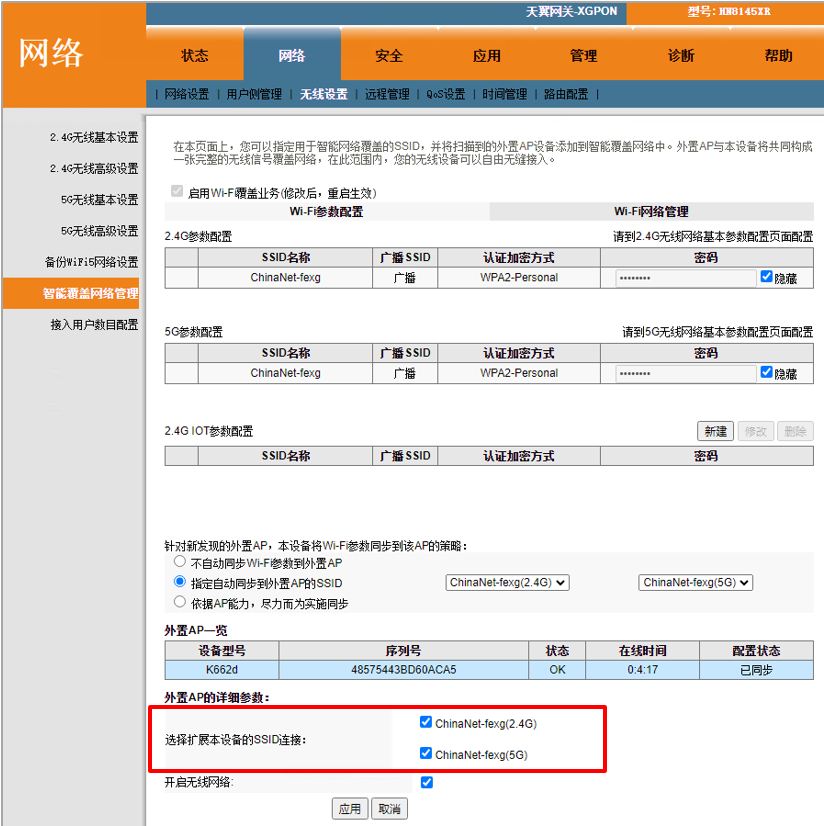The image size is (824, 826).
Task: Switch to the 安全 tab
Action: [389, 56]
